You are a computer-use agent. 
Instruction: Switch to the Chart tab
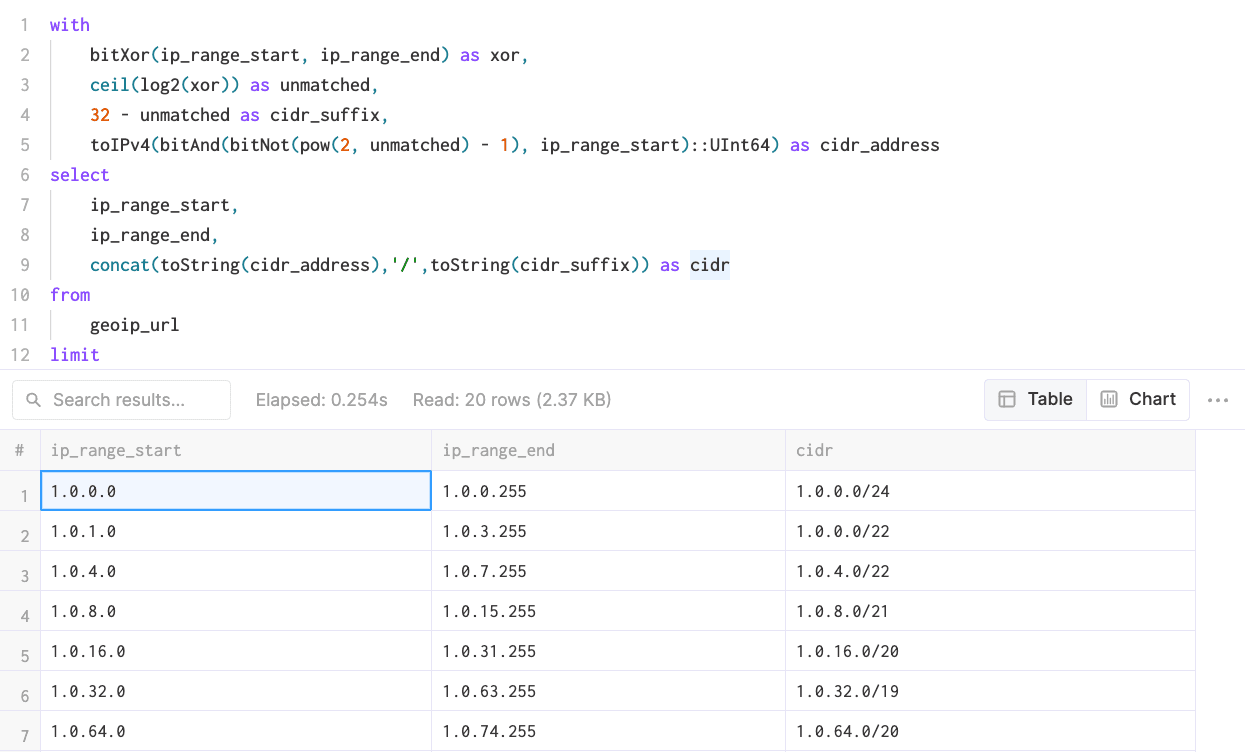coord(1138,399)
